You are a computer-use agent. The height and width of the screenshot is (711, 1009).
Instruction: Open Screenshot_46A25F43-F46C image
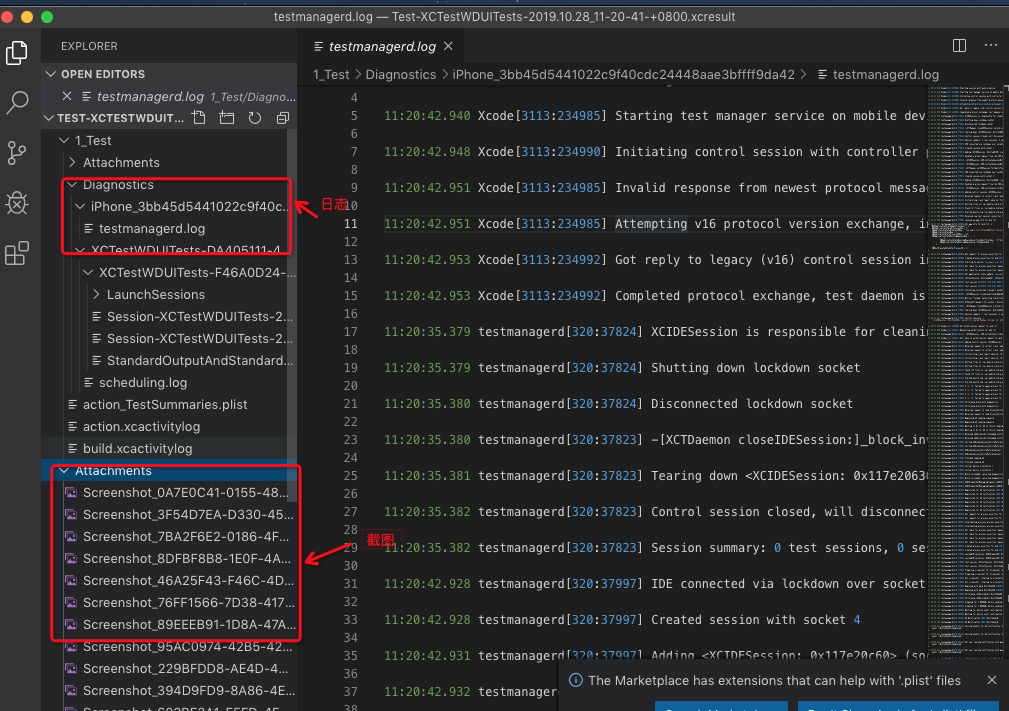point(188,580)
